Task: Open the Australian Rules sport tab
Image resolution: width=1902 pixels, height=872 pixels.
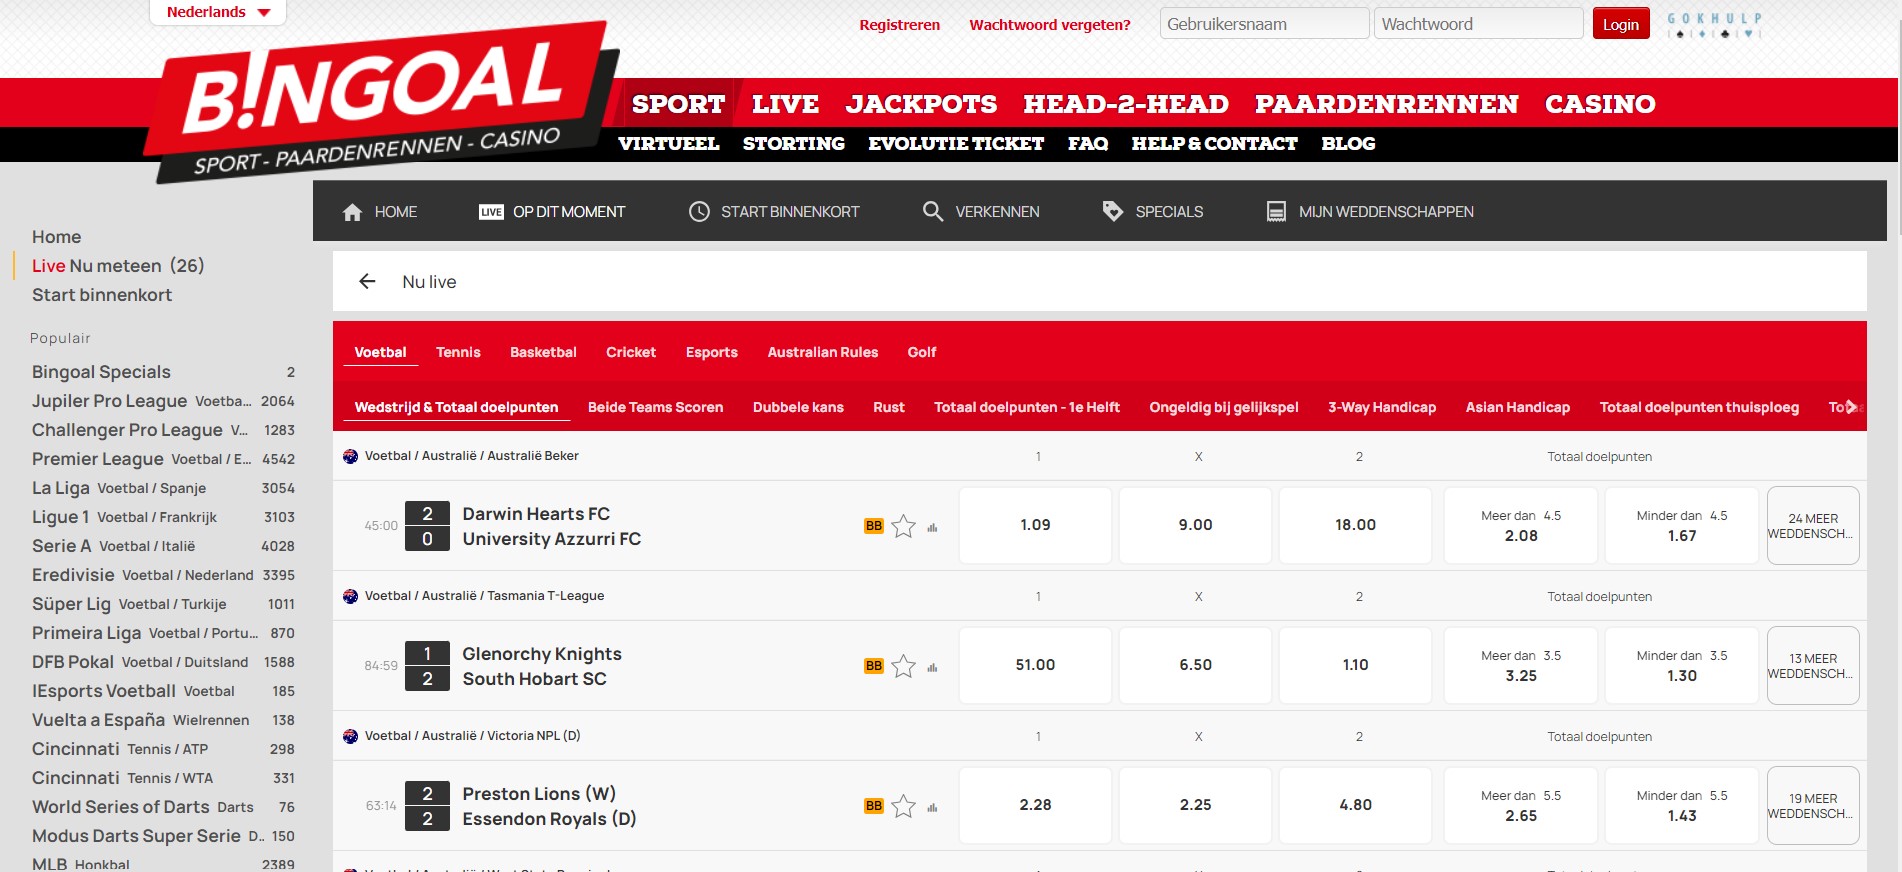Action: point(823,352)
